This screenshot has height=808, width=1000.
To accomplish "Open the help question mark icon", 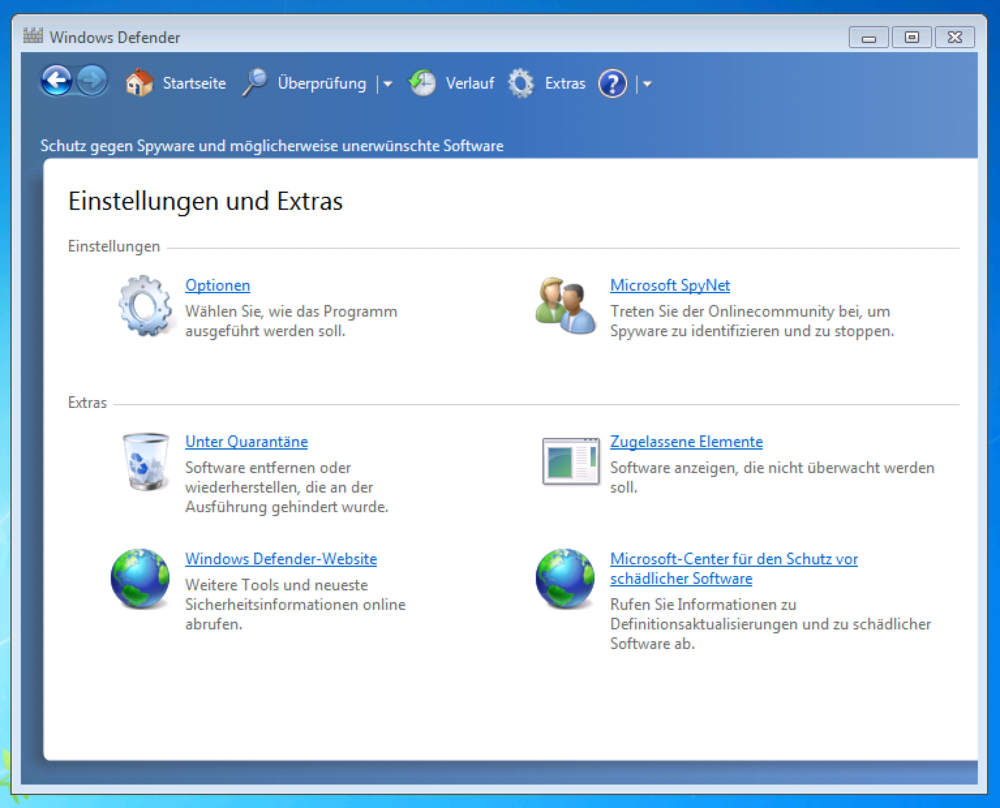I will coord(612,83).
